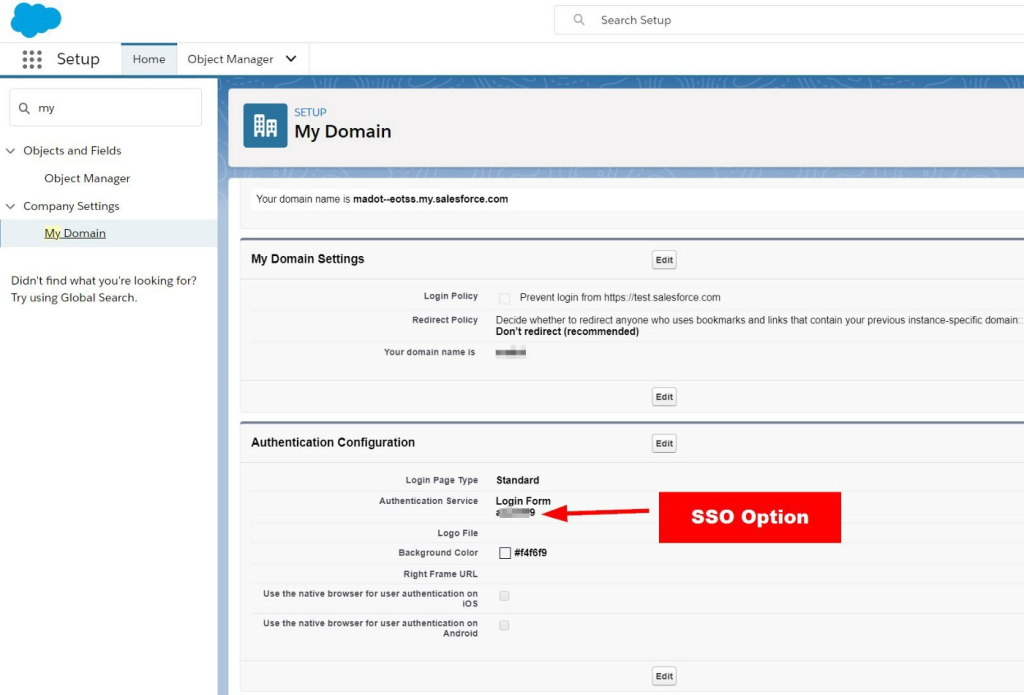Open the Object Manager tab dropdown arrow

pos(291,59)
